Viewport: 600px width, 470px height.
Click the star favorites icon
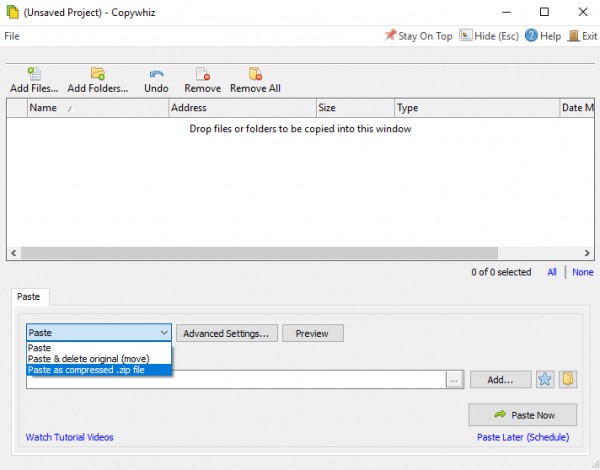pyautogui.click(x=545, y=379)
